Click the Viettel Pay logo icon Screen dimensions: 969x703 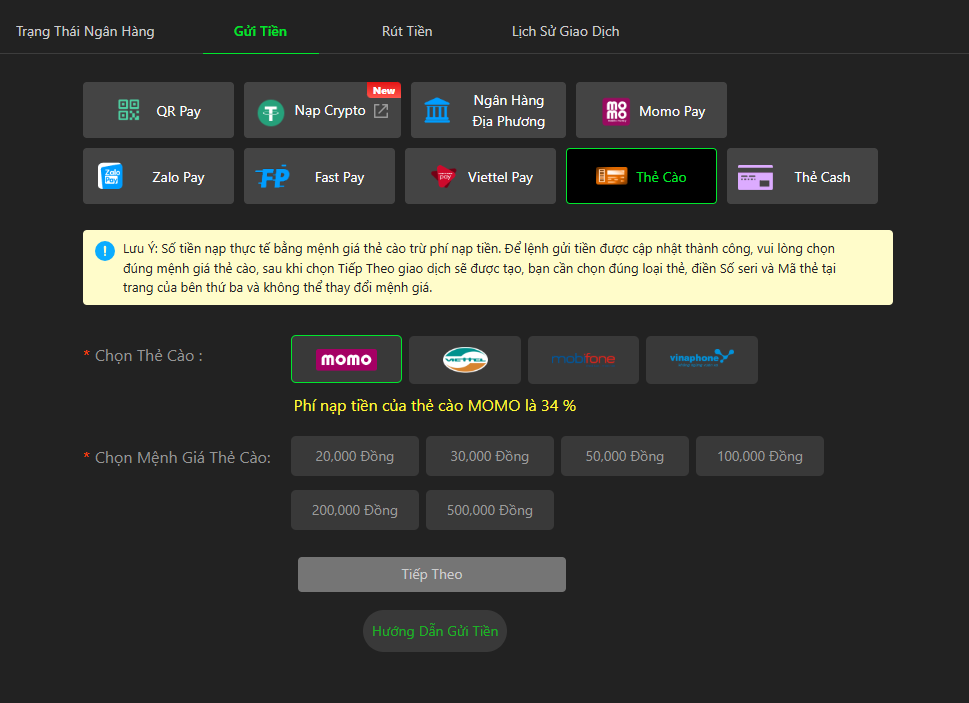pos(444,177)
